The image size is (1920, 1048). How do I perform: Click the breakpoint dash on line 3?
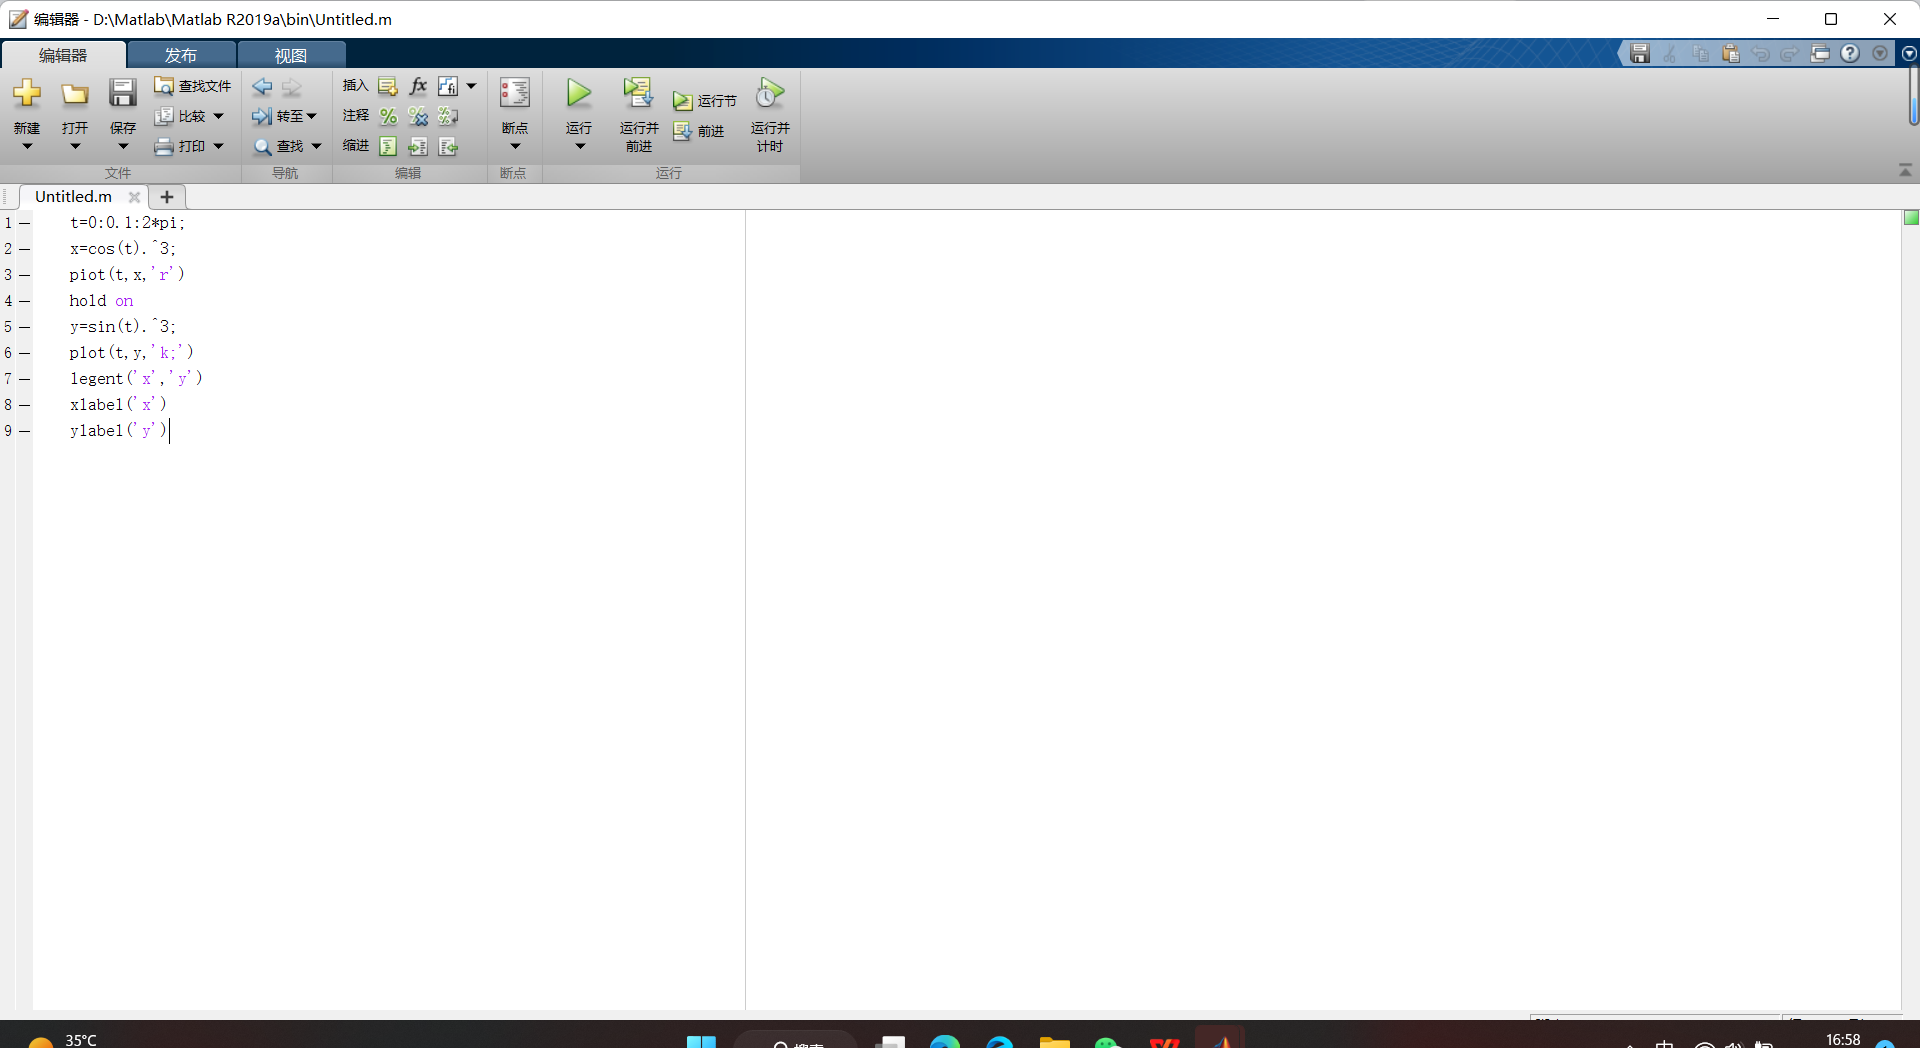(x=24, y=275)
